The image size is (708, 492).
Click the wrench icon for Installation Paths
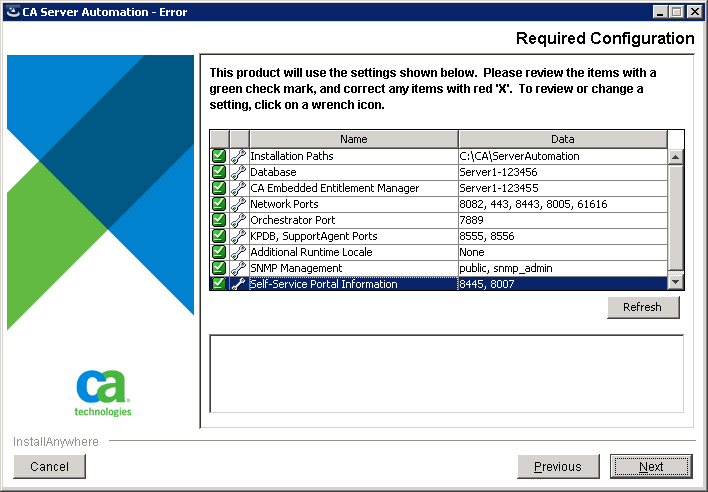point(238,156)
